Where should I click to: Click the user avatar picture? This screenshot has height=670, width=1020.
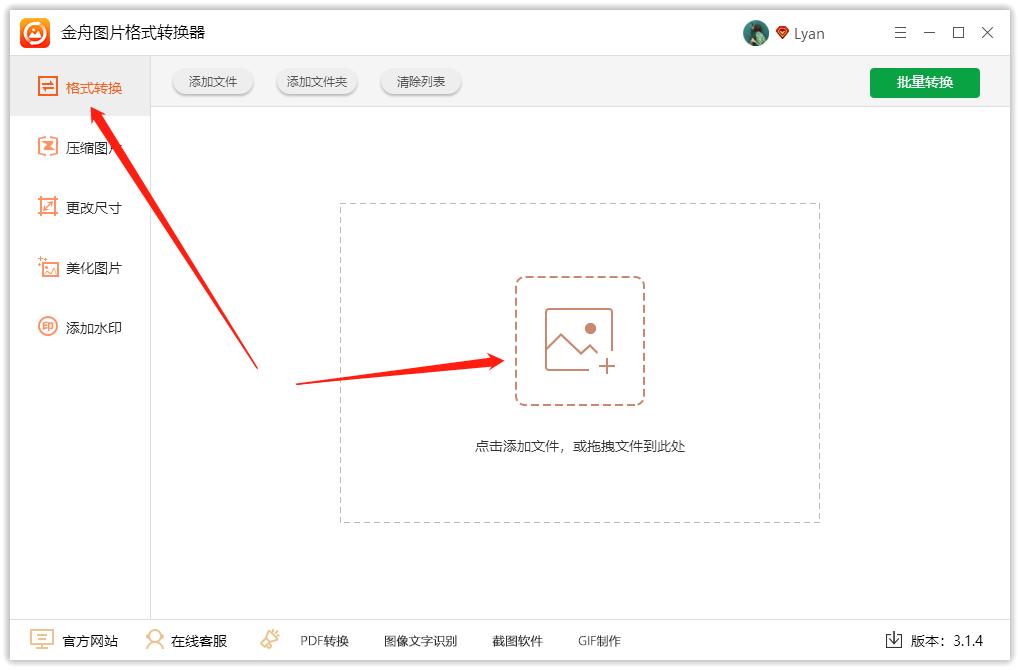[x=755, y=33]
